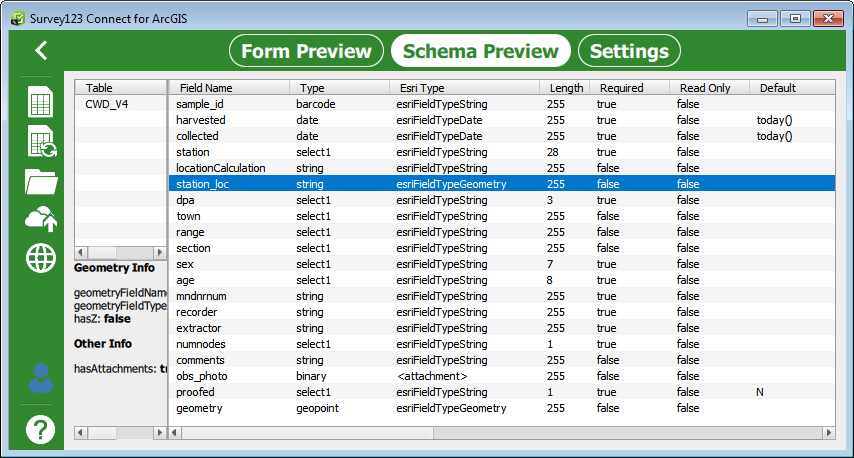Select the recorder field row
Image resolution: width=854 pixels, height=458 pixels.
click(502, 312)
